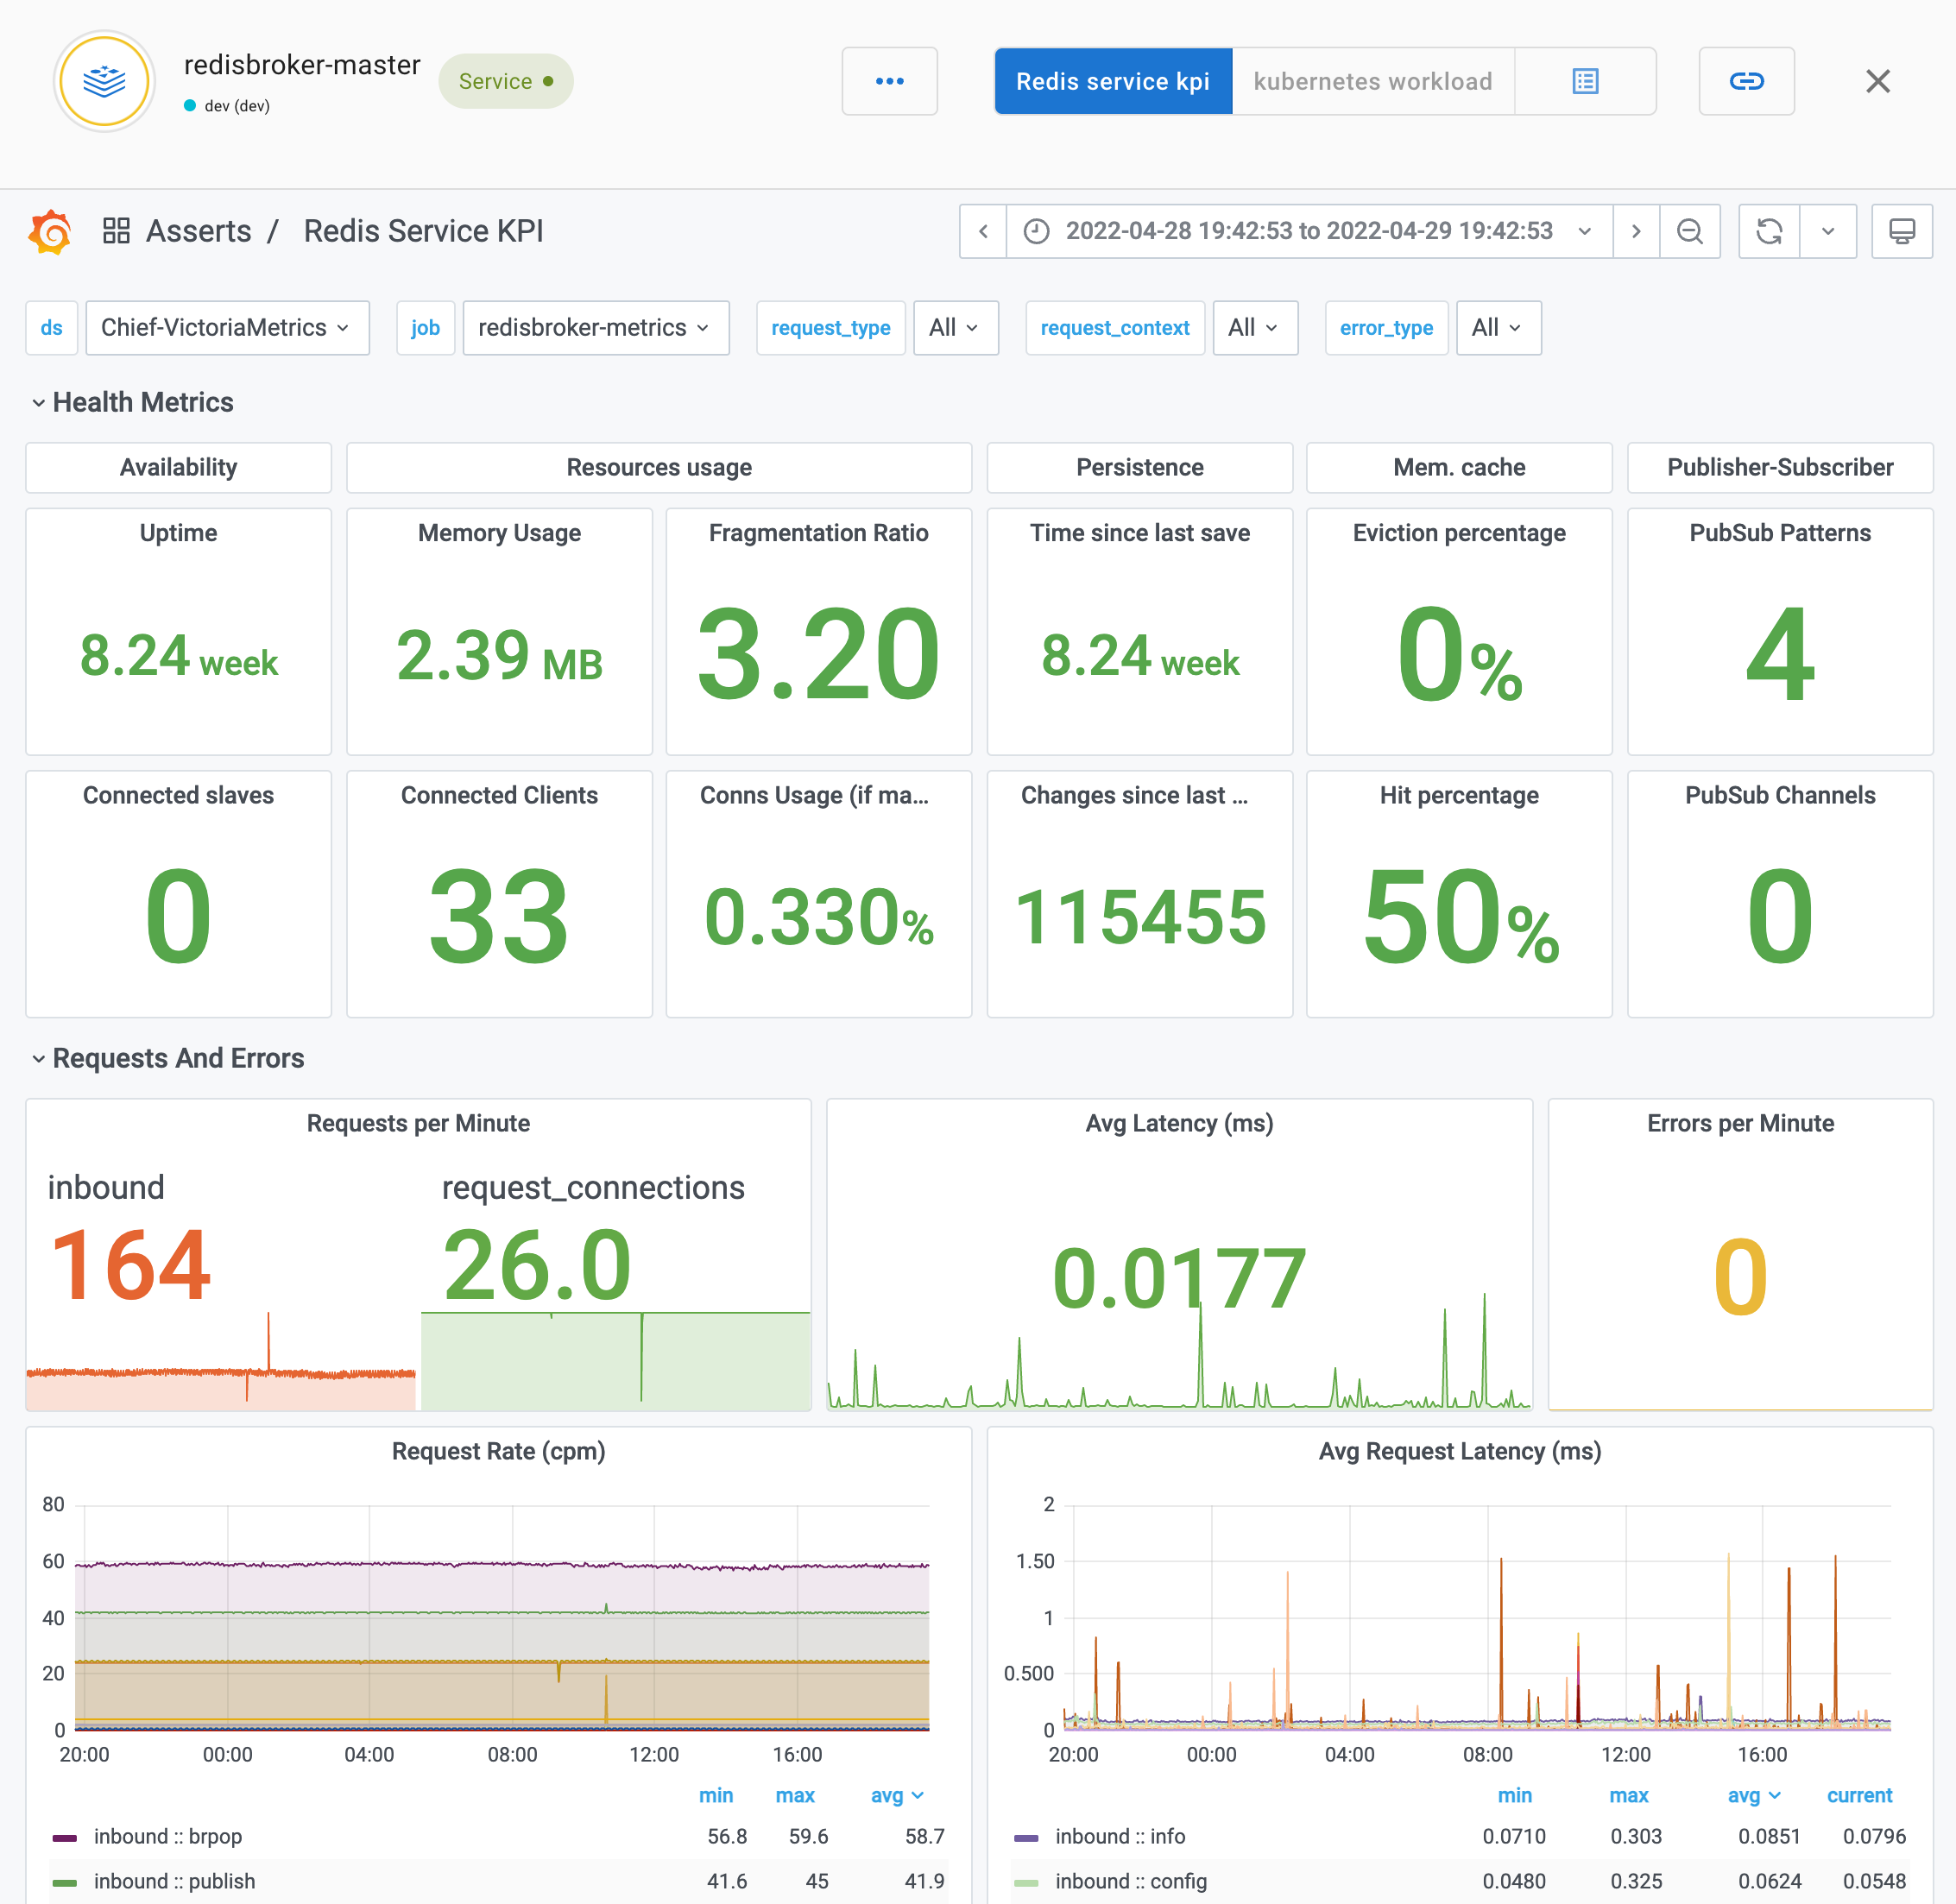The height and width of the screenshot is (1904, 1956).
Task: Collapse the Health Metrics section
Action: [142, 402]
